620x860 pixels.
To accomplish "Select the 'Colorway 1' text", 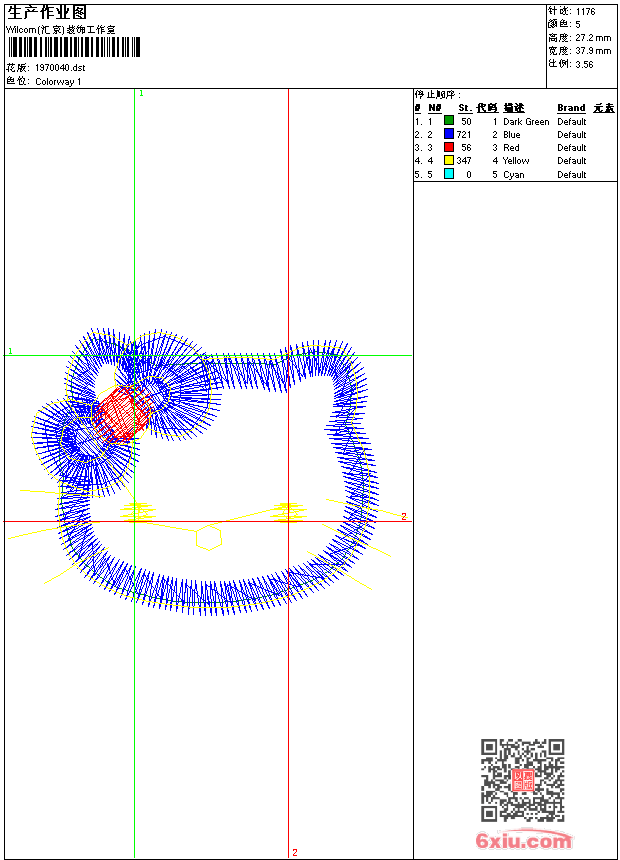I will coord(58,82).
